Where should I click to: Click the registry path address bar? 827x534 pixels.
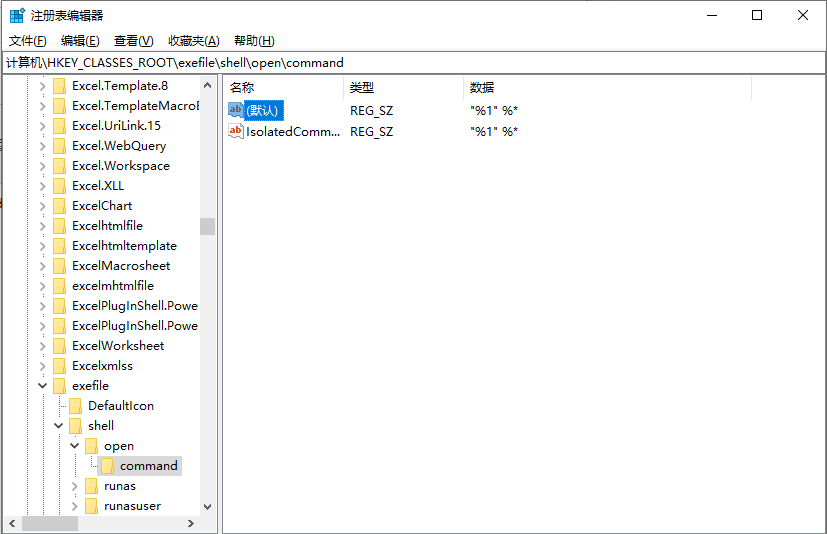click(x=414, y=63)
